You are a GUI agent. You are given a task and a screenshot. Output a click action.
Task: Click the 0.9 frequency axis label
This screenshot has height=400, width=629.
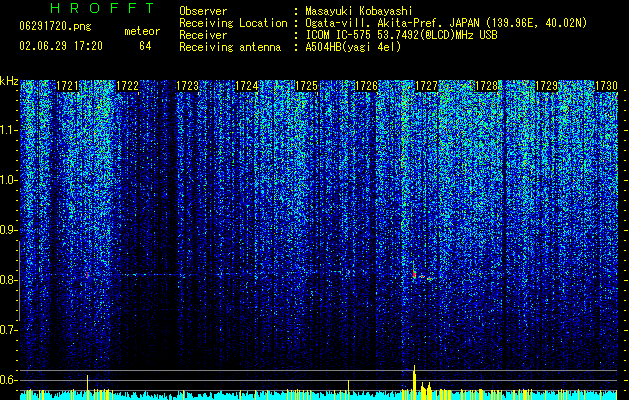click(9, 230)
